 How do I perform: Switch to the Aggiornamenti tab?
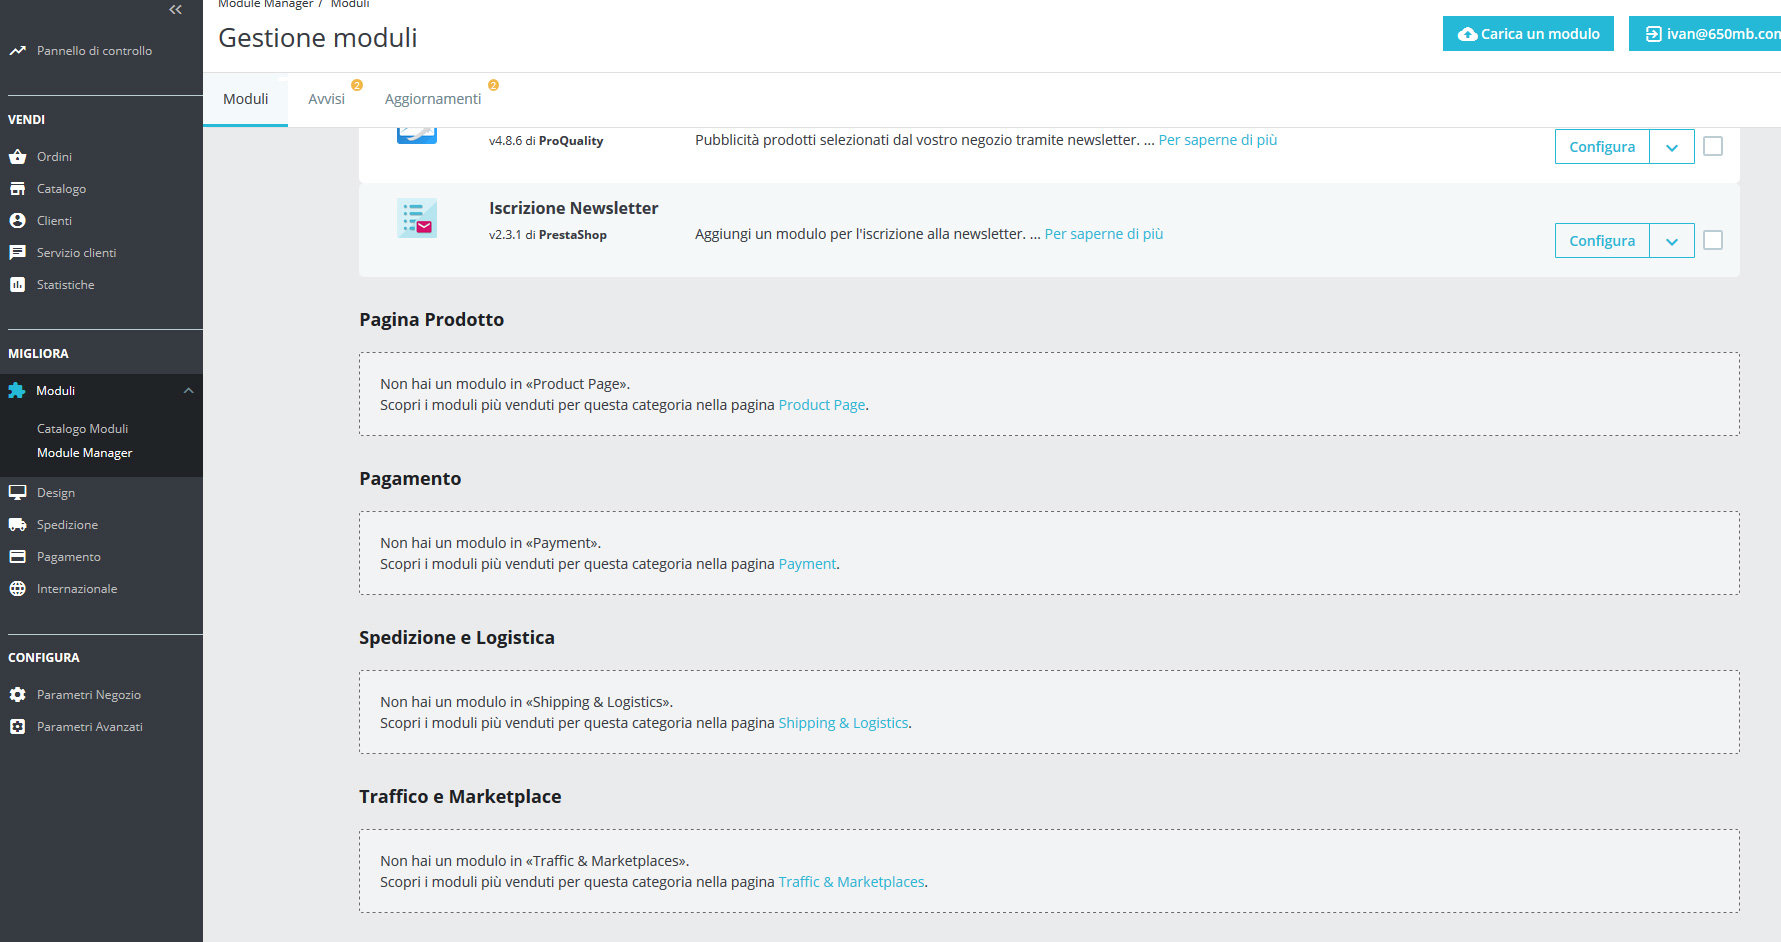coord(432,99)
